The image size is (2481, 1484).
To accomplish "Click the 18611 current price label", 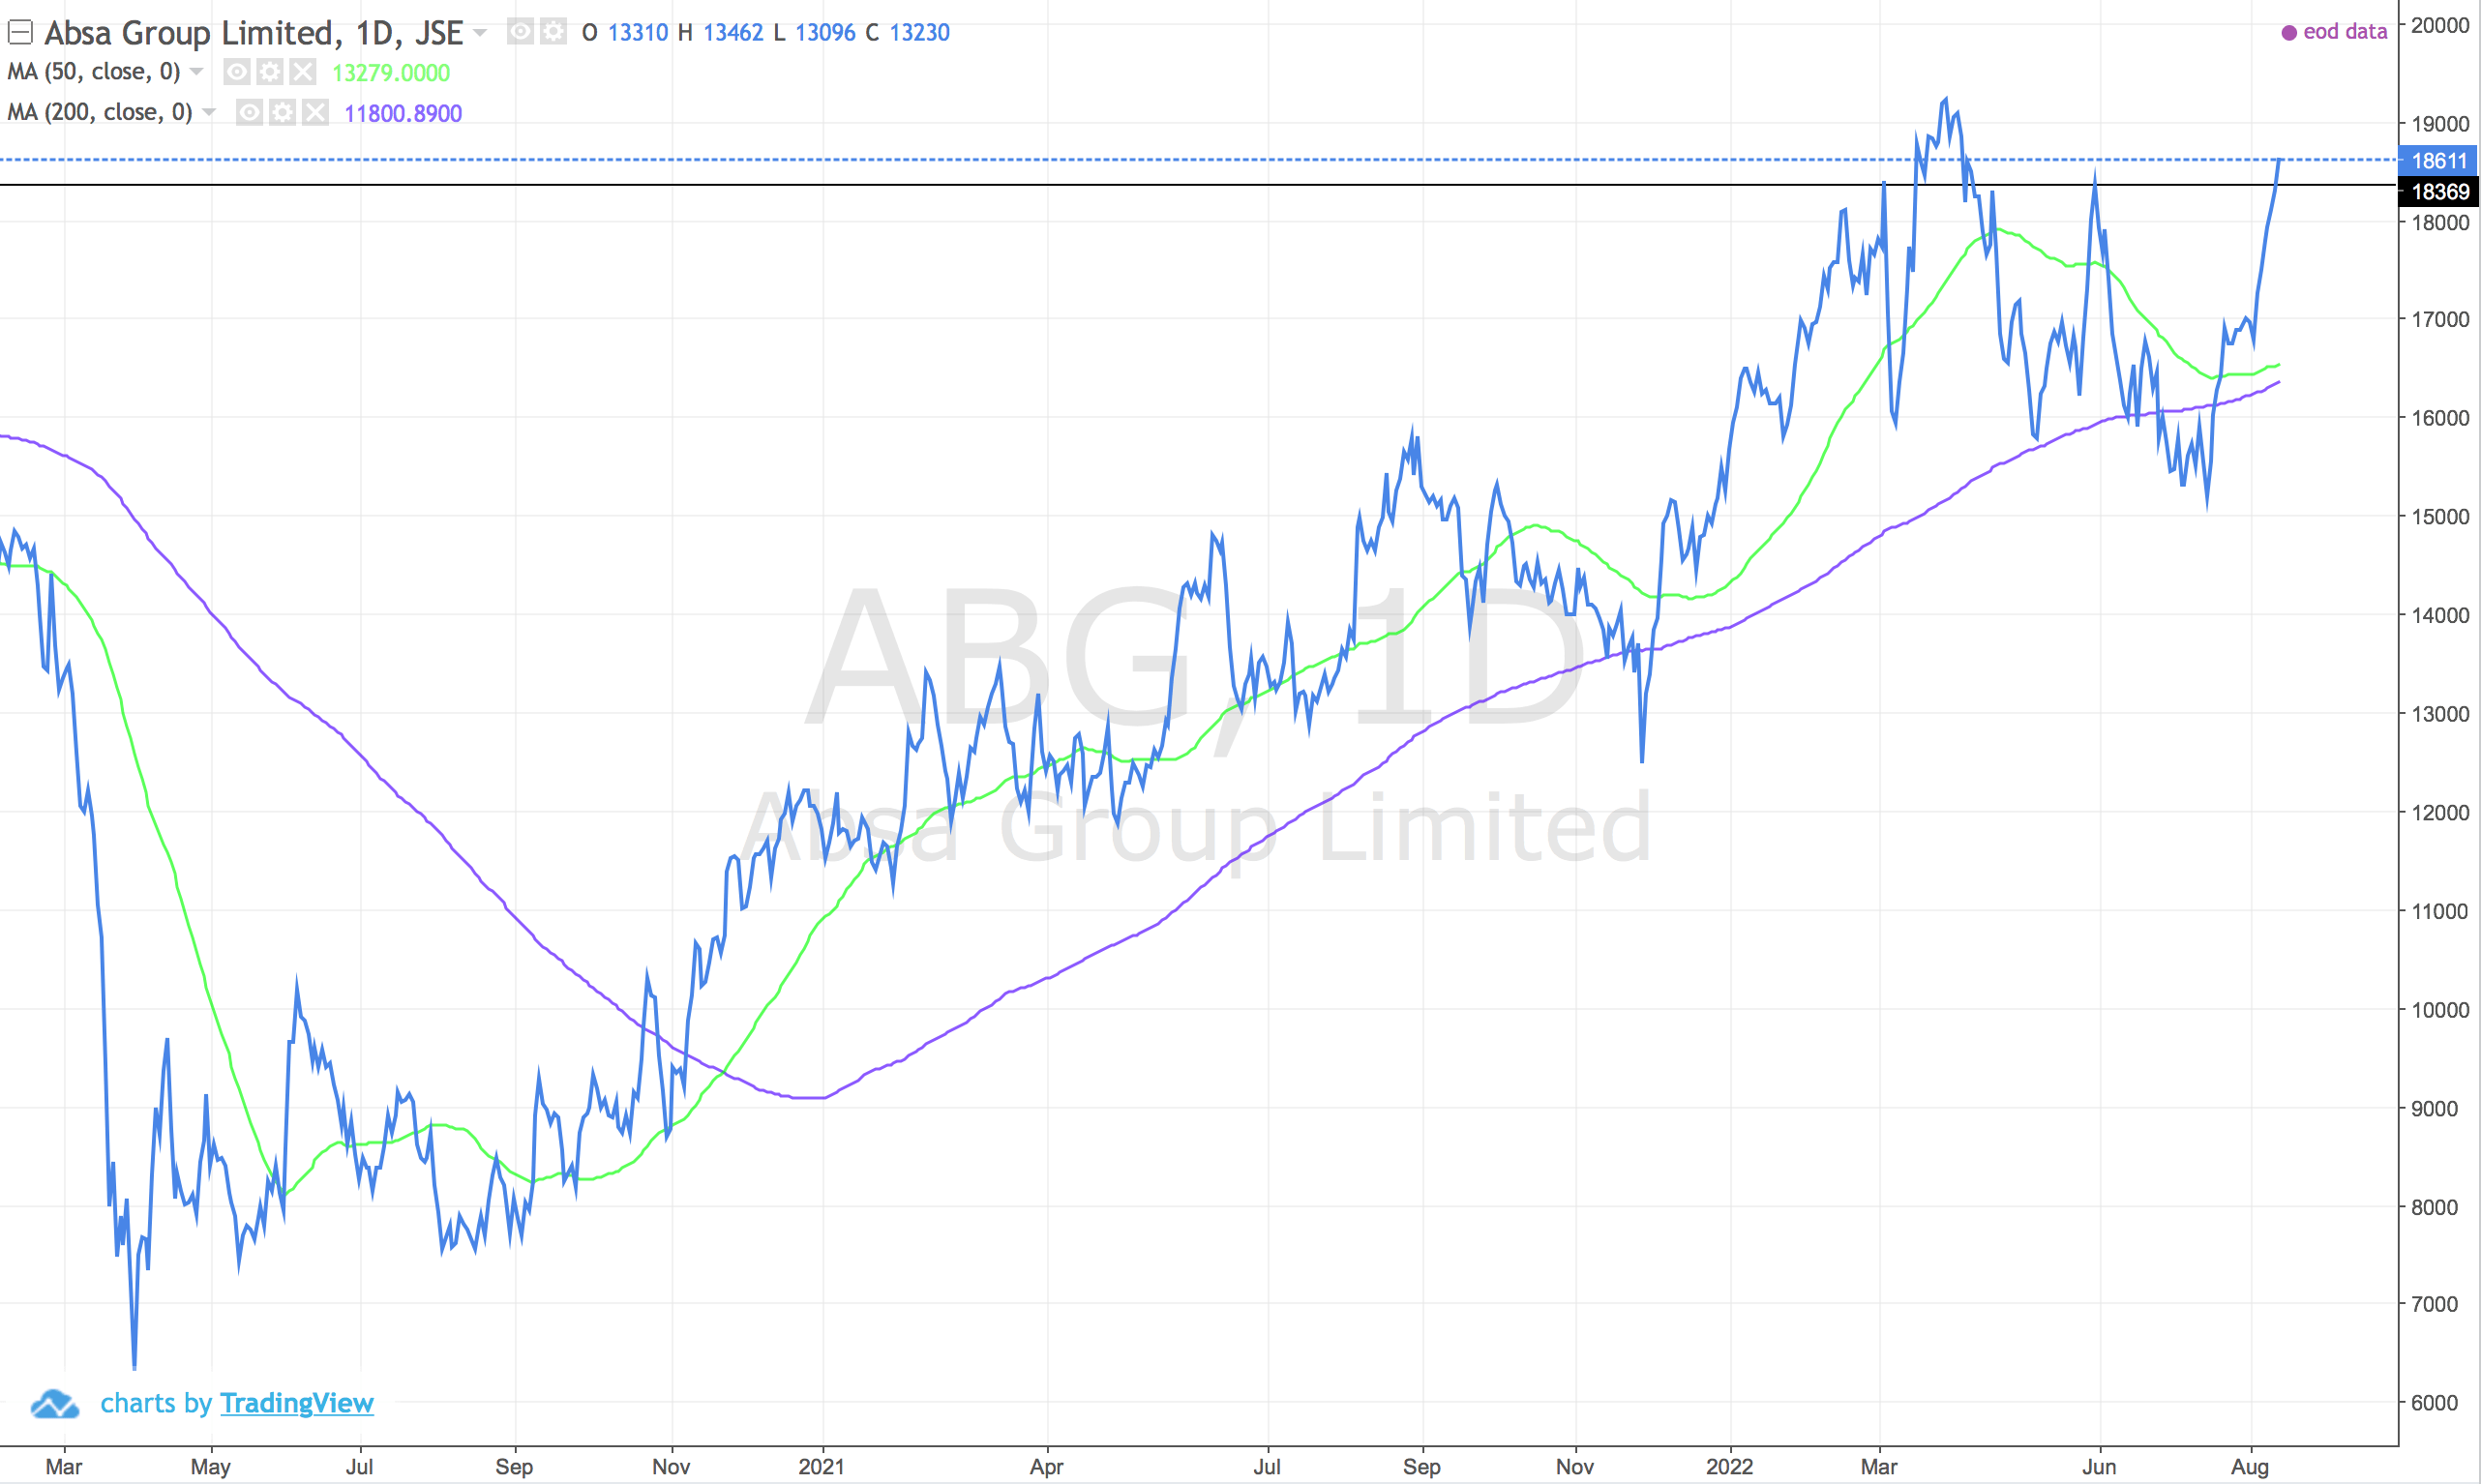I will [x=2438, y=160].
